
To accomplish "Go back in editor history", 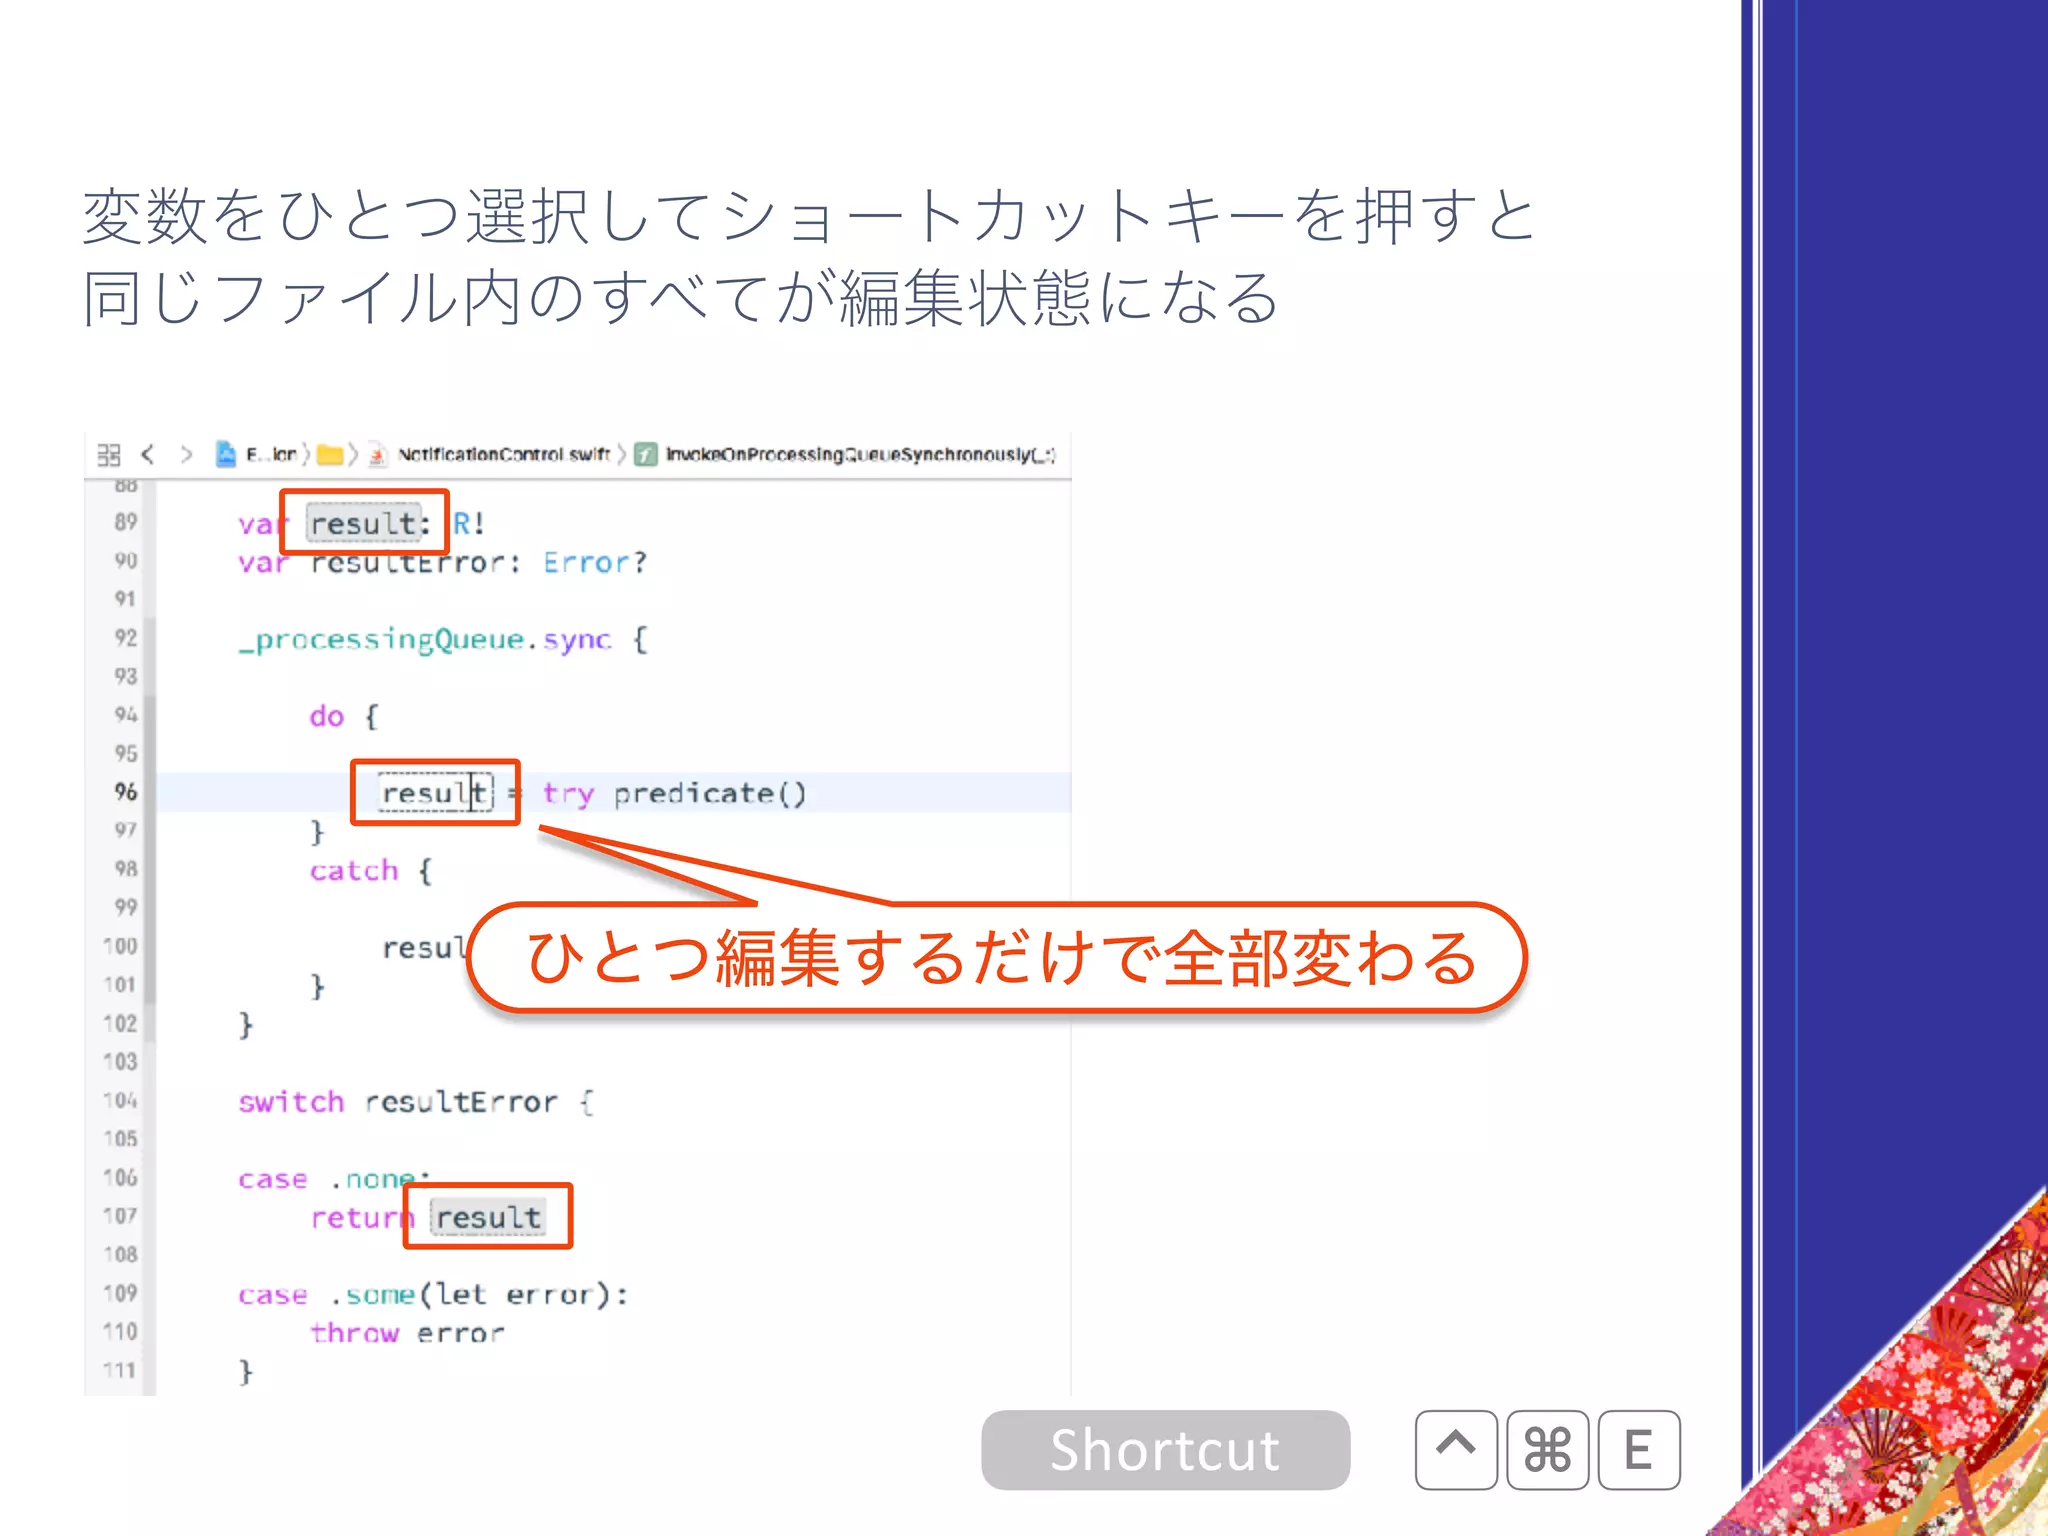I will pos(148,455).
